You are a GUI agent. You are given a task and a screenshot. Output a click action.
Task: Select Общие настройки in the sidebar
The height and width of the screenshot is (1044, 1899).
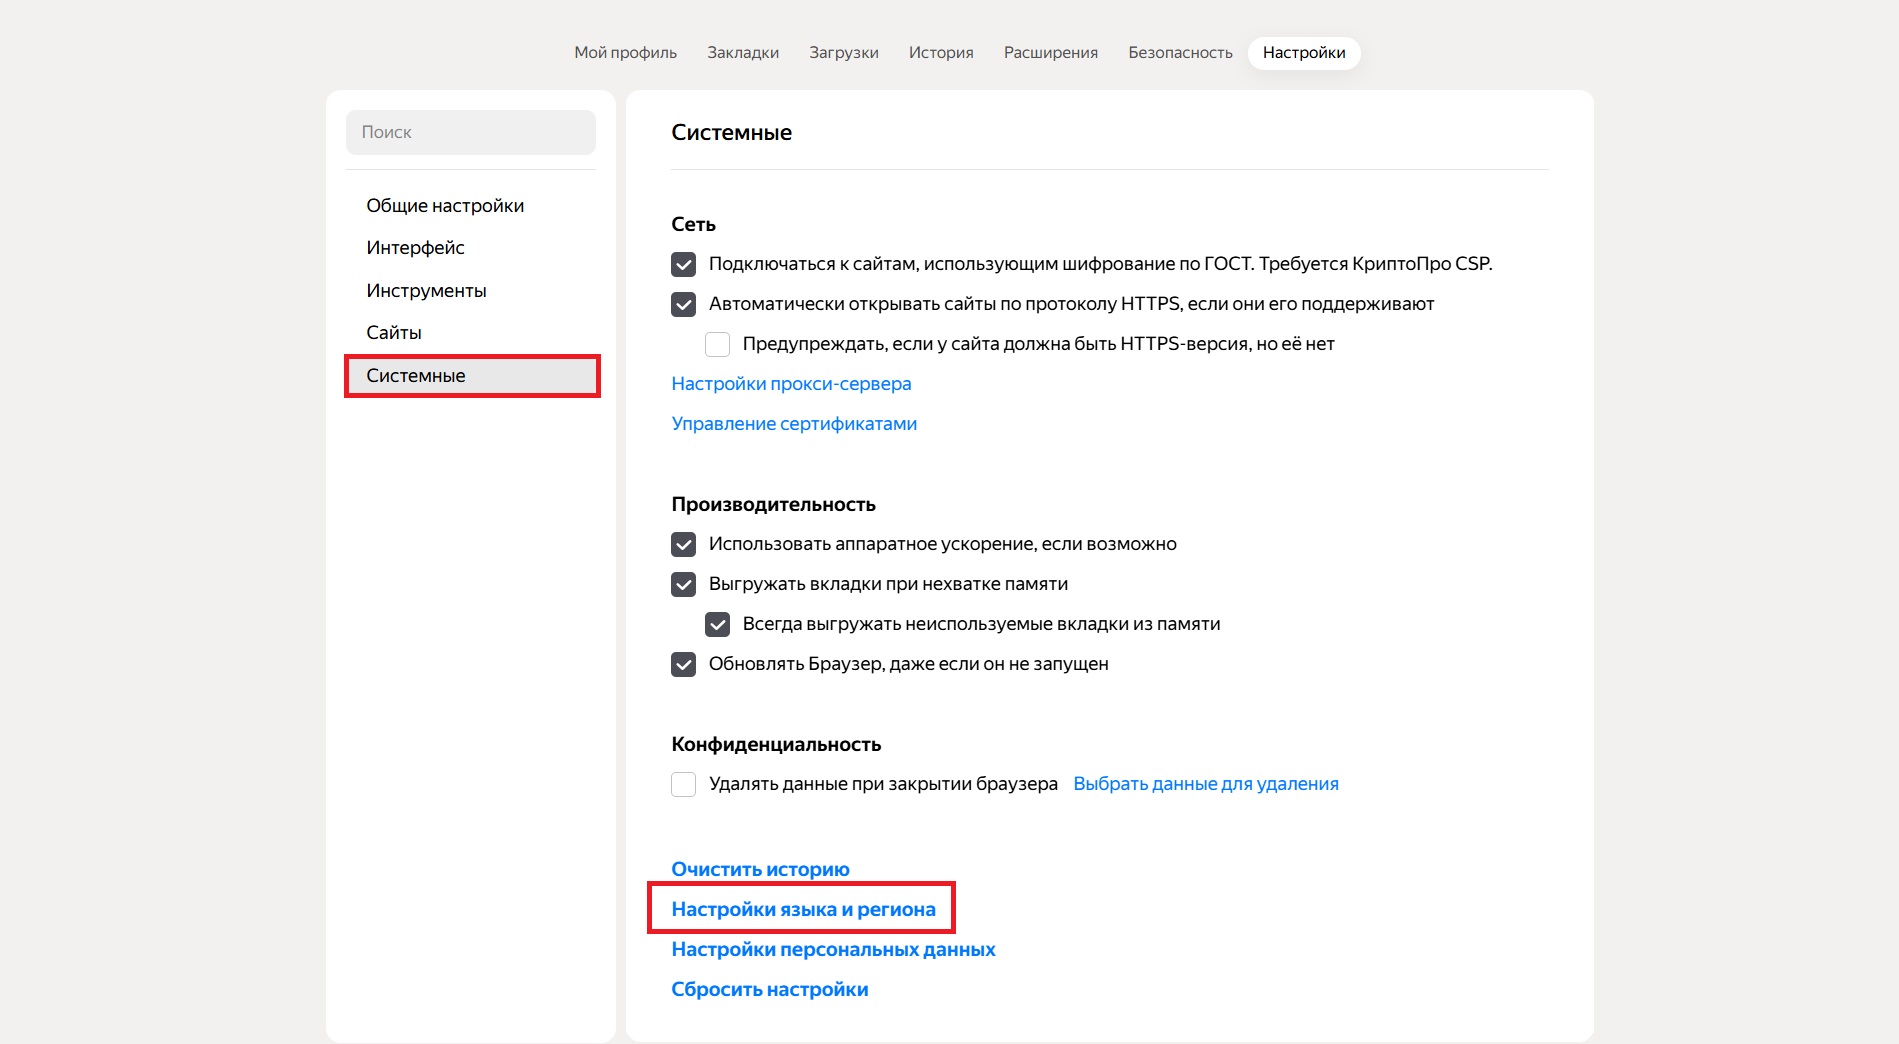click(445, 206)
